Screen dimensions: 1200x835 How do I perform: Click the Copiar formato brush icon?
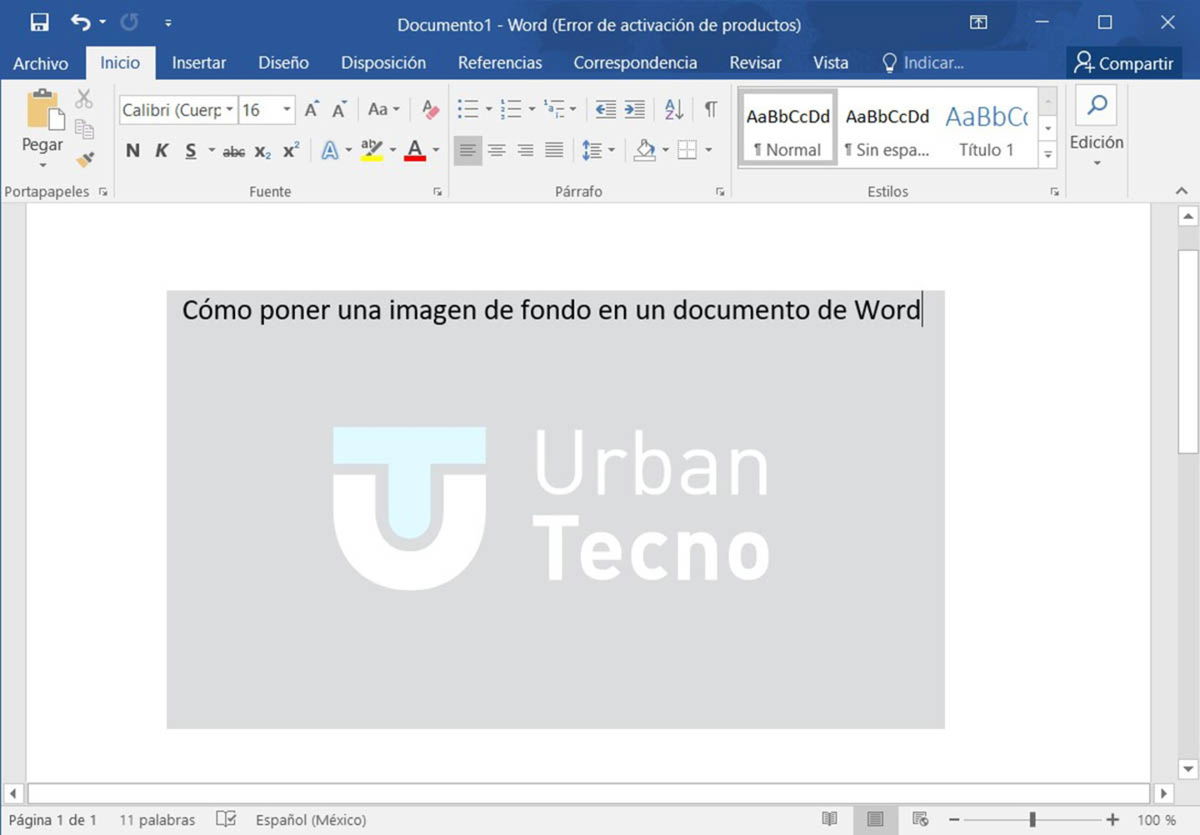pyautogui.click(x=86, y=158)
